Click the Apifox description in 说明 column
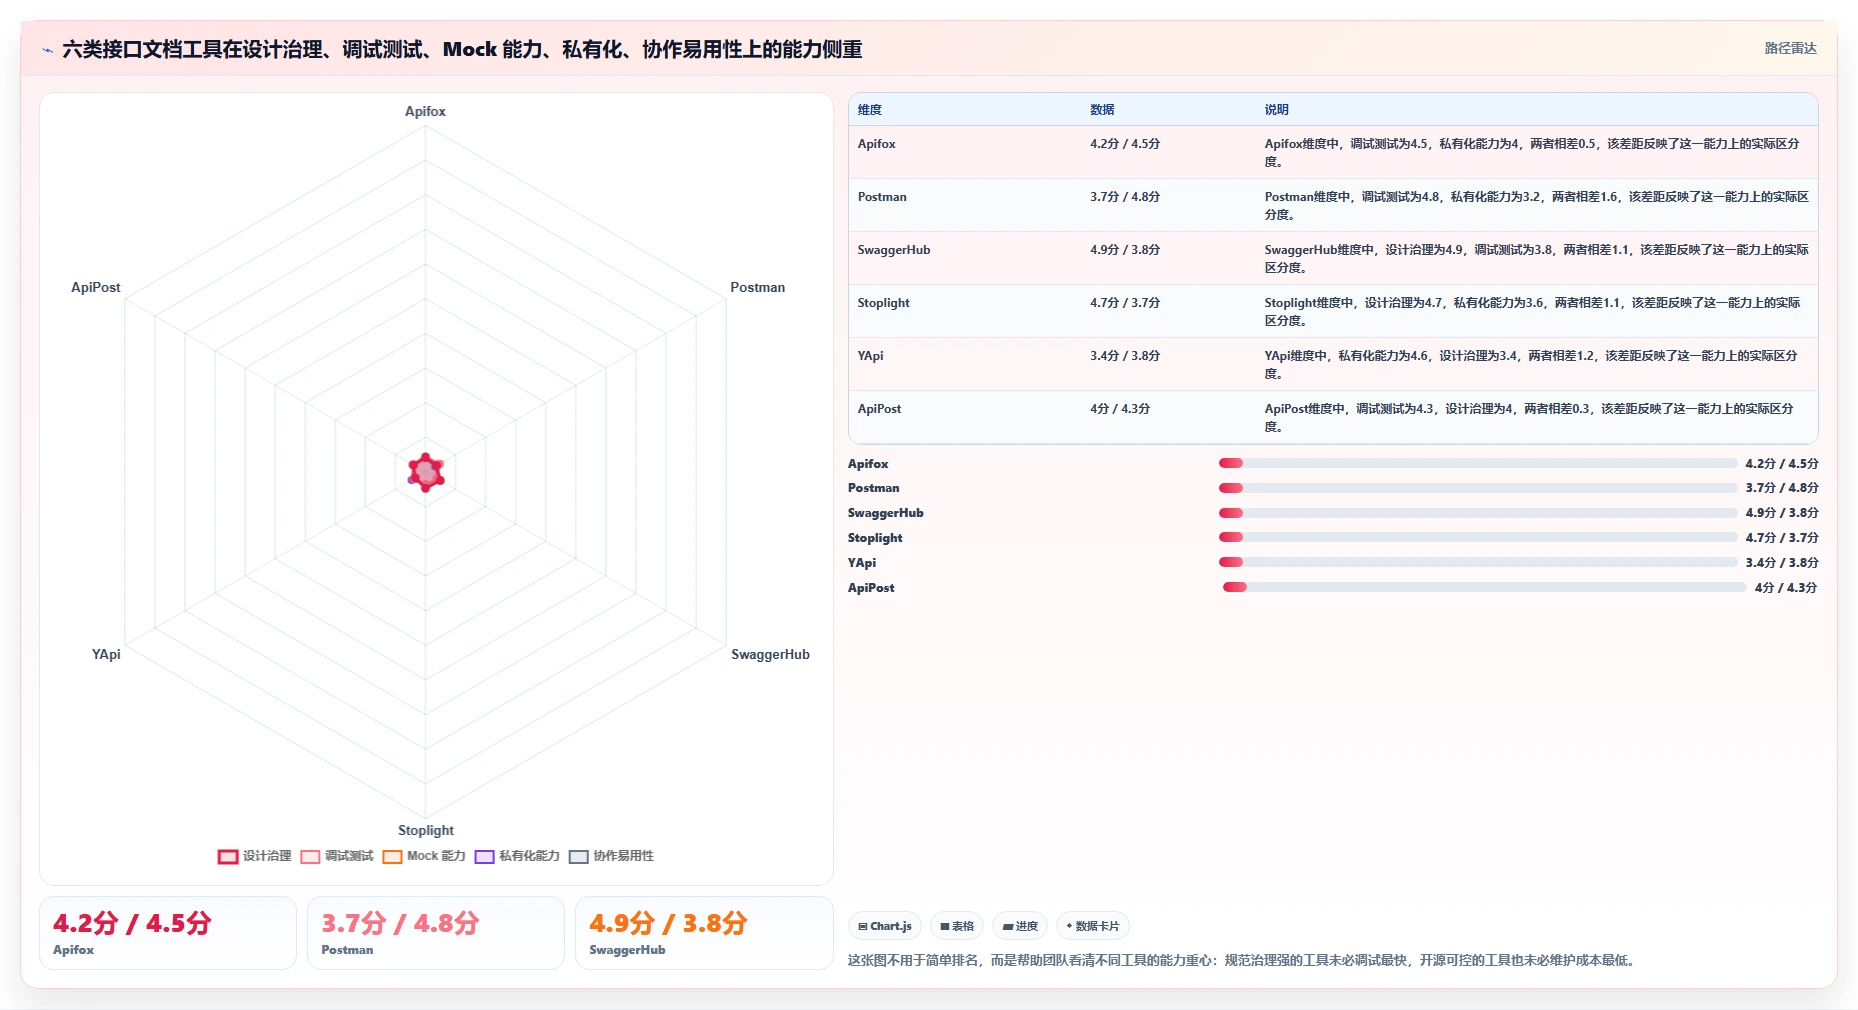The image size is (1858, 1010). pos(1532,153)
